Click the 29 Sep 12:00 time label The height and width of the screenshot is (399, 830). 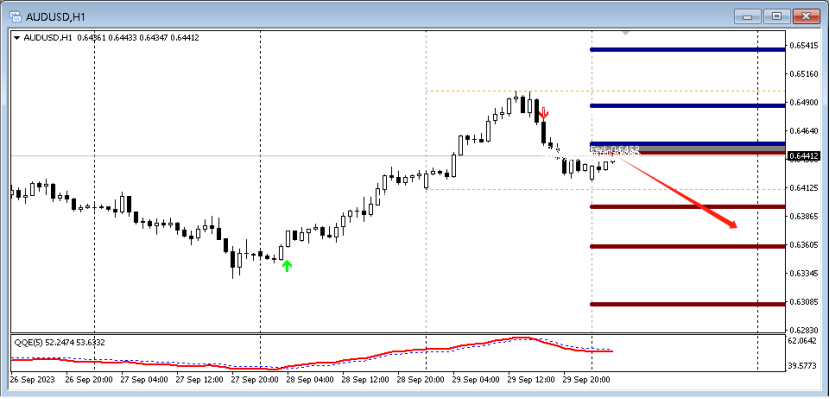(531, 380)
